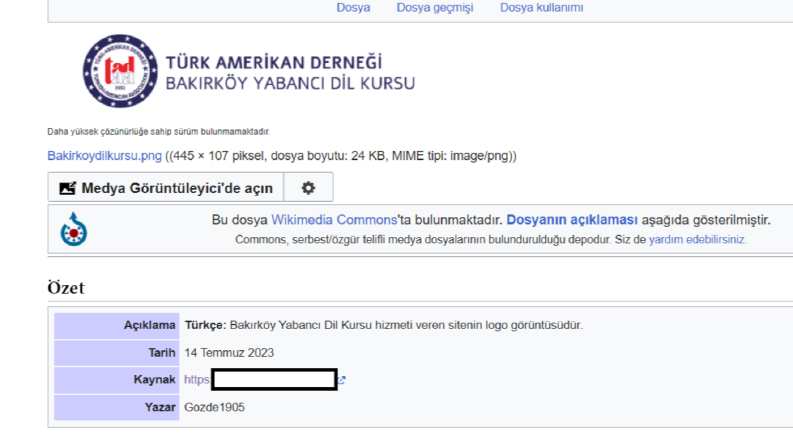This screenshot has width=793, height=446.
Task: Open the Türk Amerikan Derneği logo image
Action: tap(249, 71)
